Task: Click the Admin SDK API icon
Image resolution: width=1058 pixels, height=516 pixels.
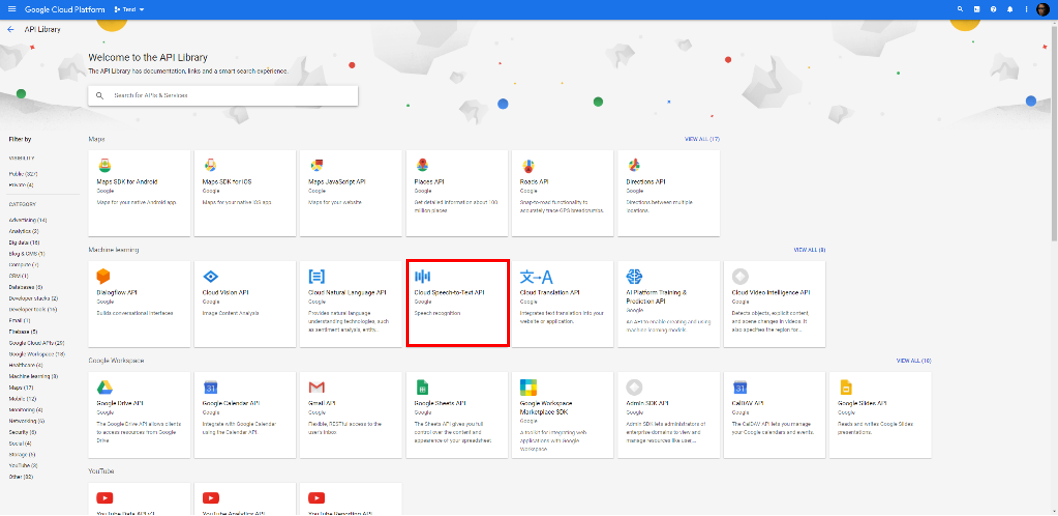Action: 634,387
